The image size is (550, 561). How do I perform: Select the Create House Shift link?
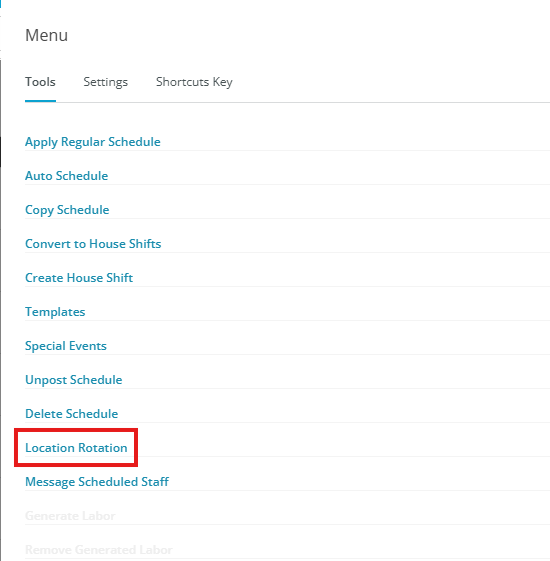[79, 278]
